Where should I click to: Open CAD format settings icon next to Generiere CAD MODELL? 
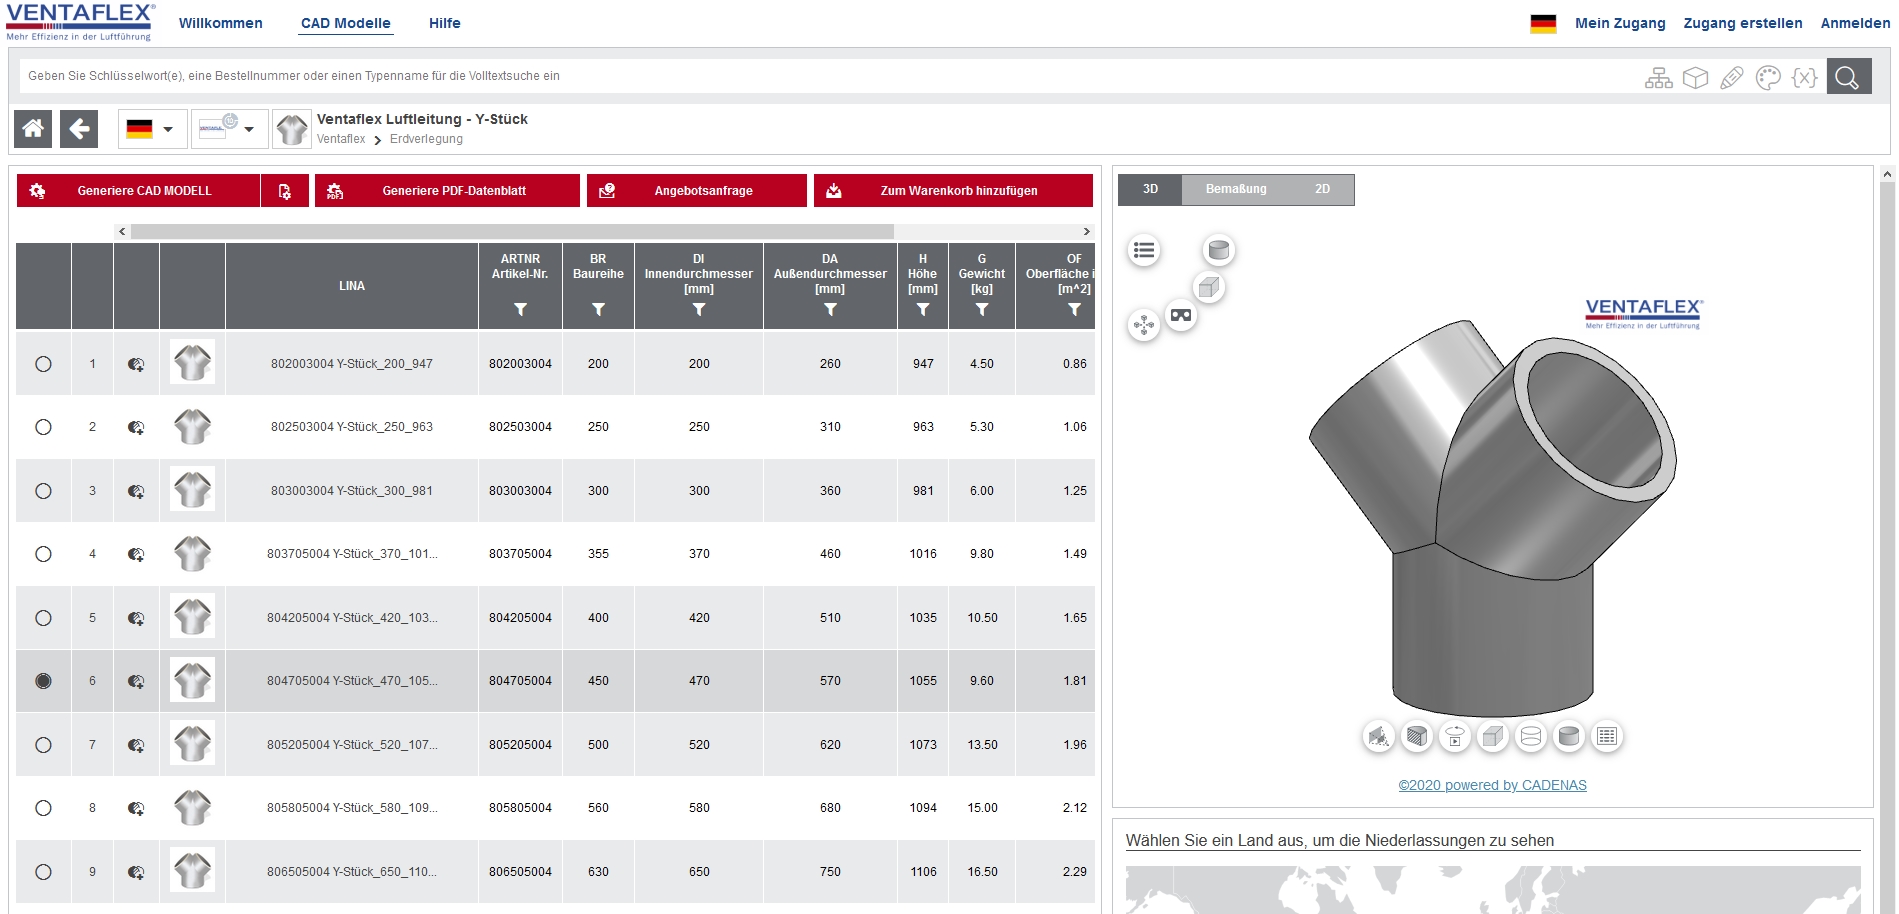[285, 191]
